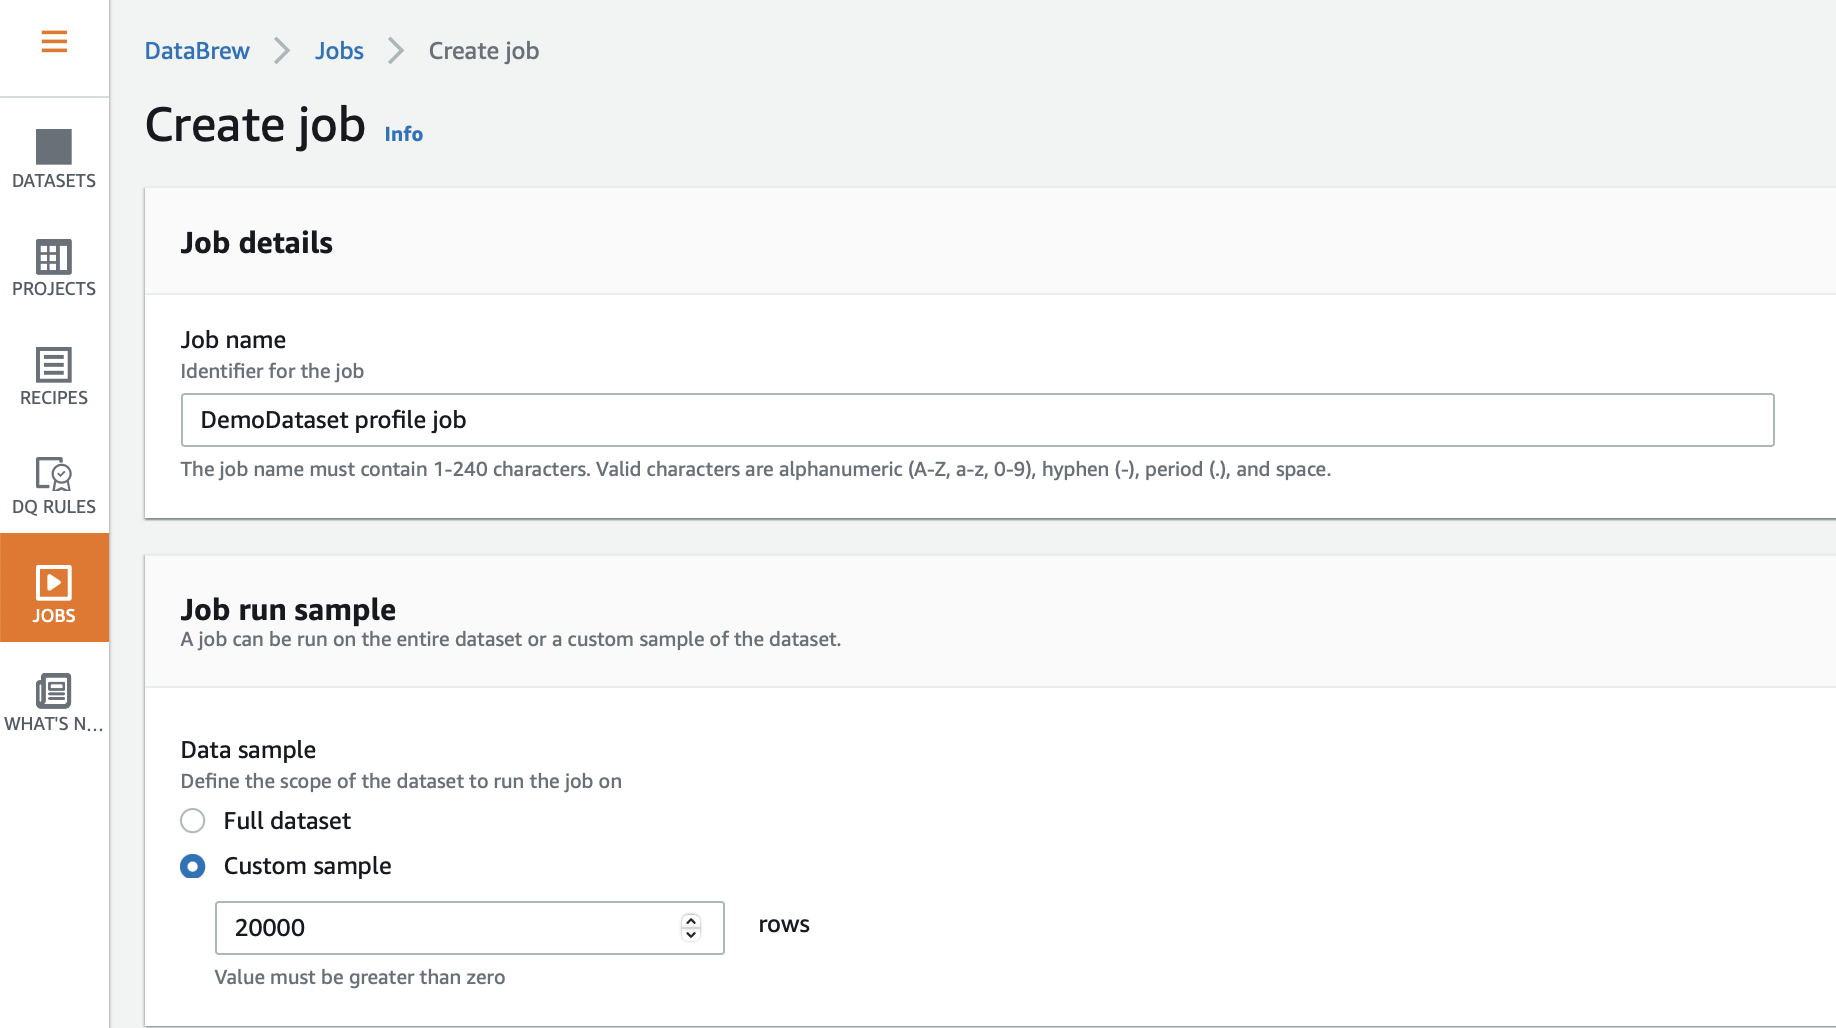1836x1028 pixels.
Task: Select the Jobs sidebar icon
Action: pyautogui.click(x=54, y=583)
